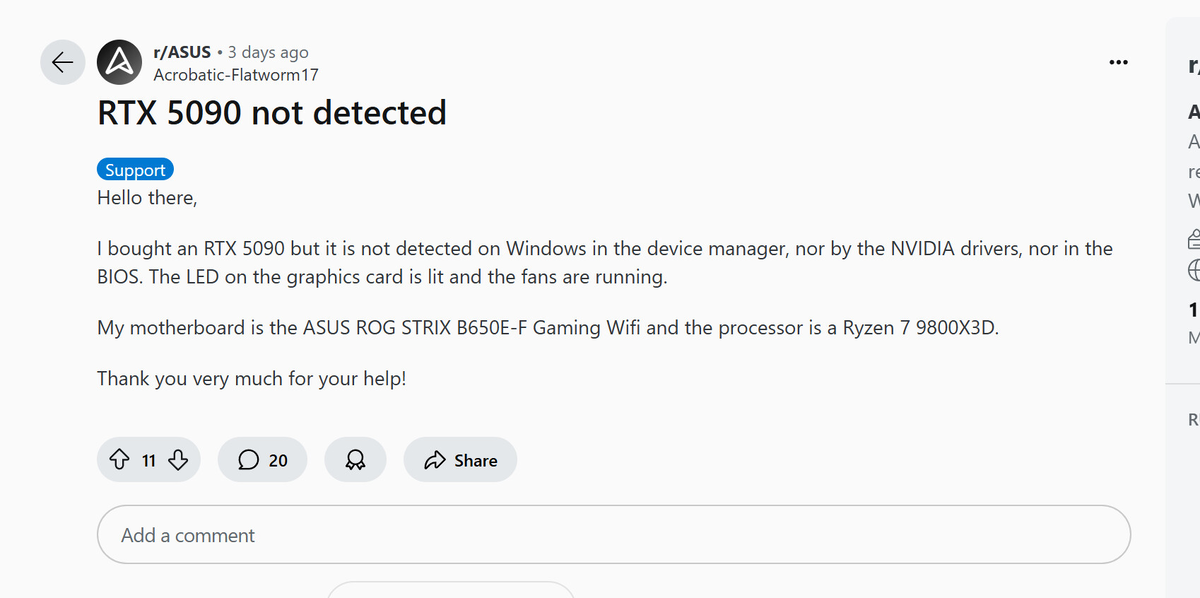Open the r/ASUS subreddit link
The image size is (1200, 598).
click(x=181, y=52)
